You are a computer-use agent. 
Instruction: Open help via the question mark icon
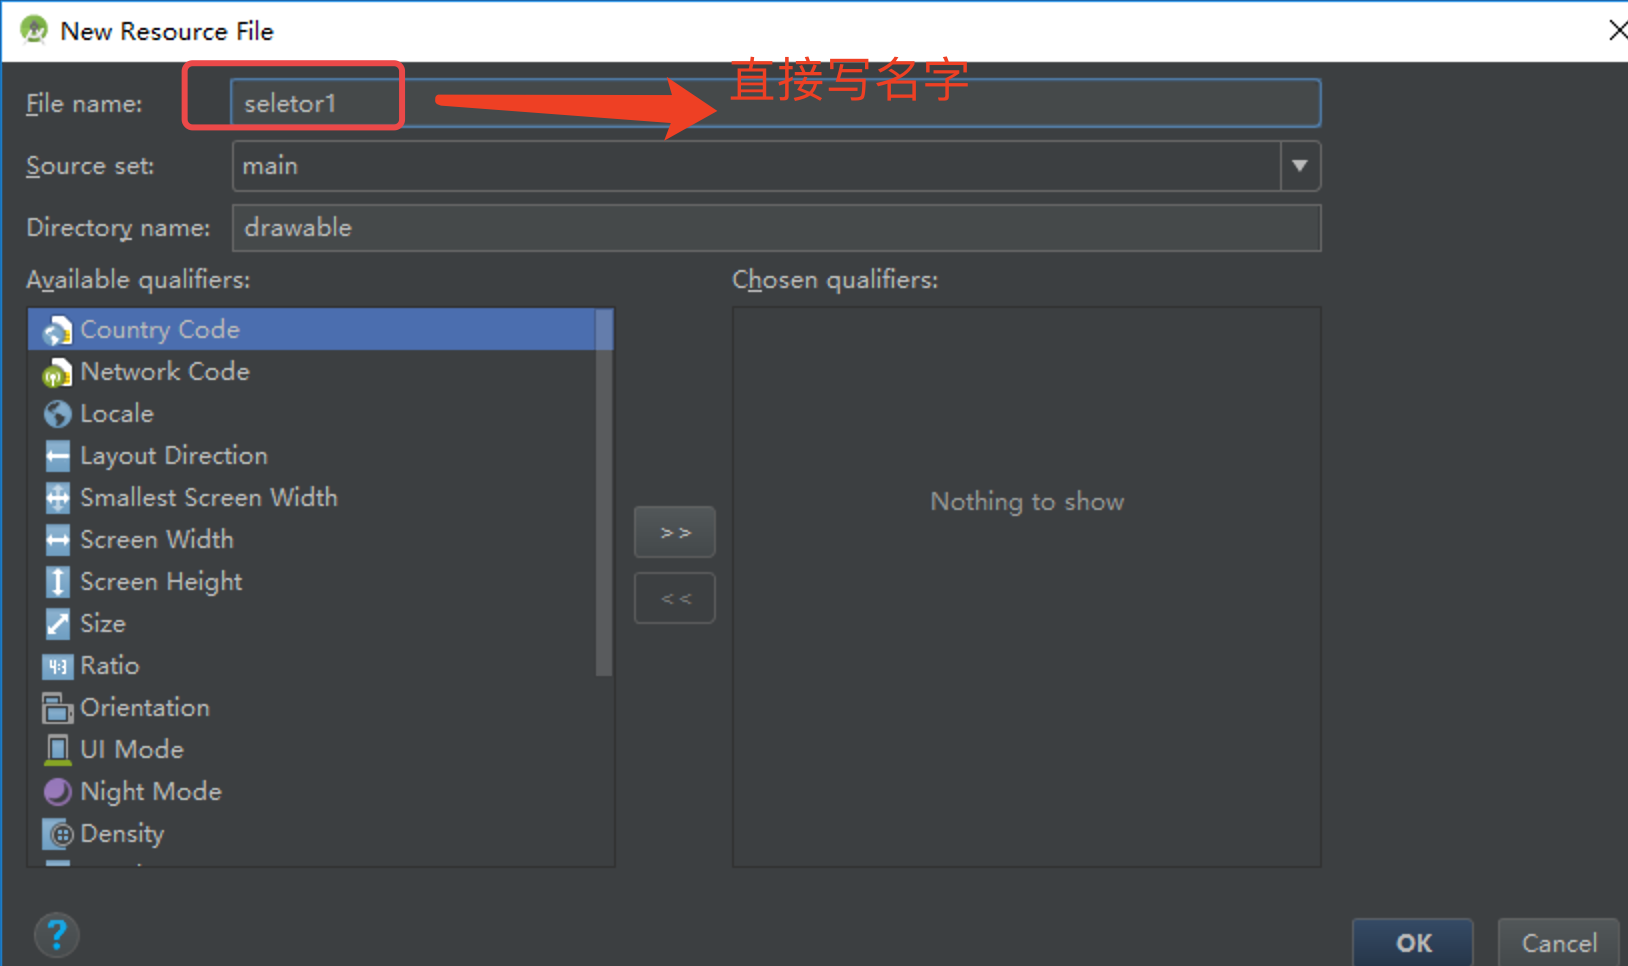(57, 934)
